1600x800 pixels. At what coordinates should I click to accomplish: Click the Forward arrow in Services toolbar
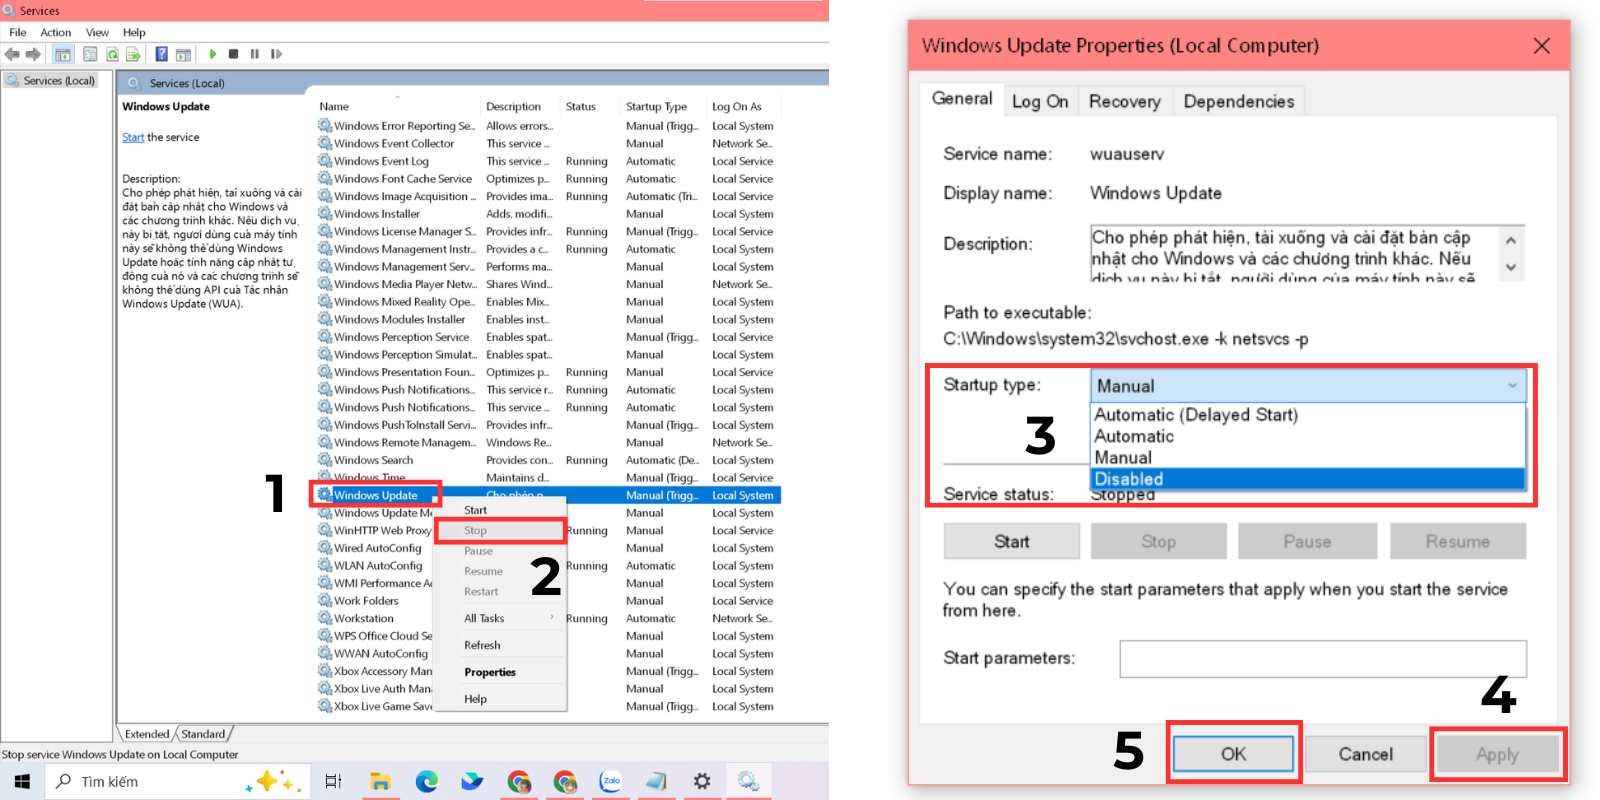pyautogui.click(x=33, y=54)
